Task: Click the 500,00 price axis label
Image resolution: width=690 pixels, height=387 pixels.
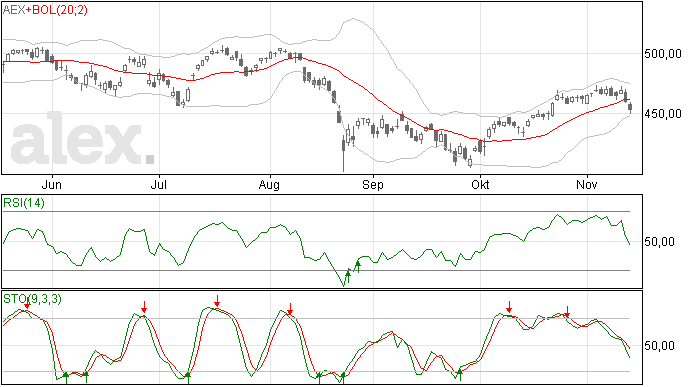Action: point(663,54)
